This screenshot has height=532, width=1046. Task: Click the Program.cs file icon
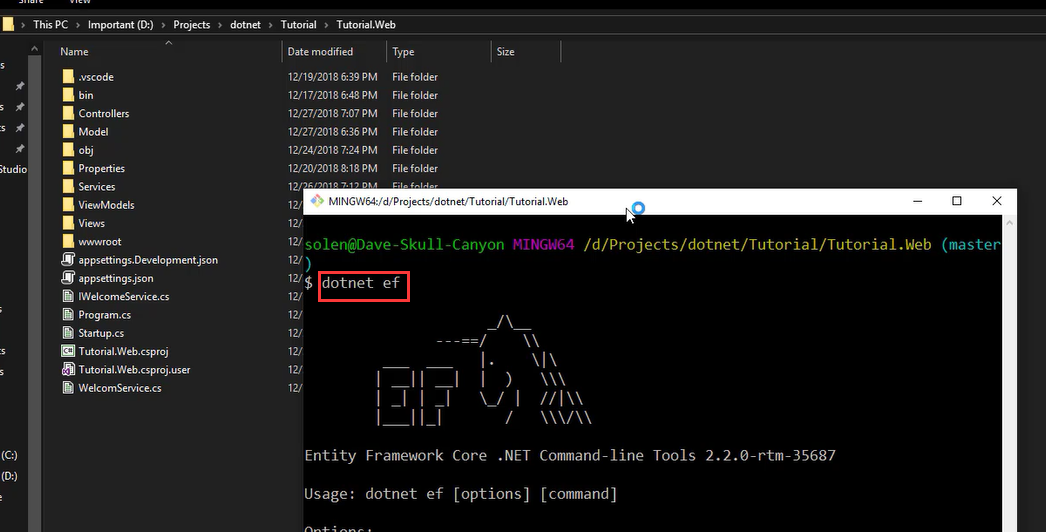68,314
